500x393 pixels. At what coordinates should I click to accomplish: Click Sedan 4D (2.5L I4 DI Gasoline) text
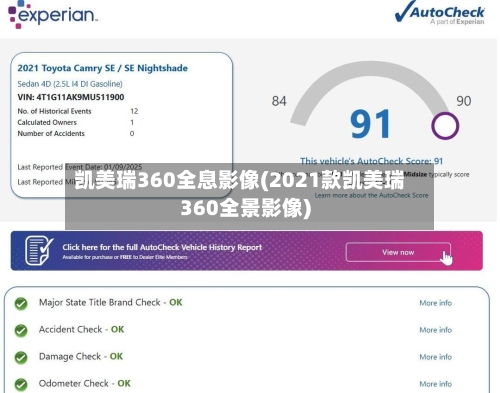click(x=70, y=84)
